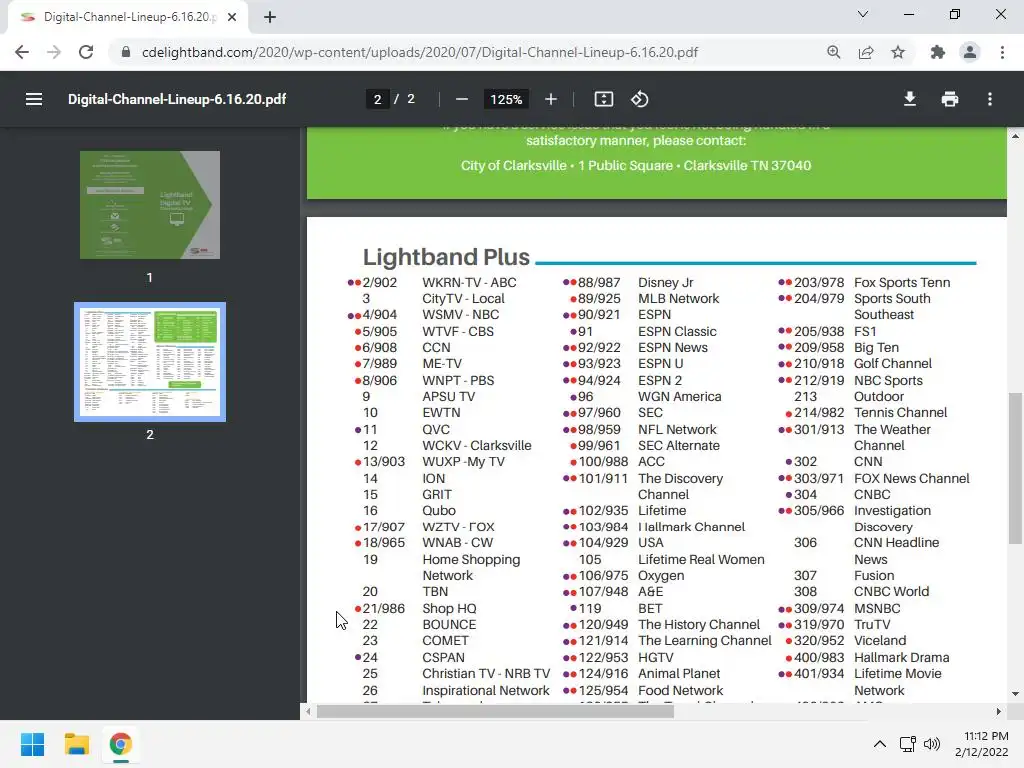This screenshot has width=1024, height=768.
Task: Rotate the document counterclockwise
Action: coord(639,99)
